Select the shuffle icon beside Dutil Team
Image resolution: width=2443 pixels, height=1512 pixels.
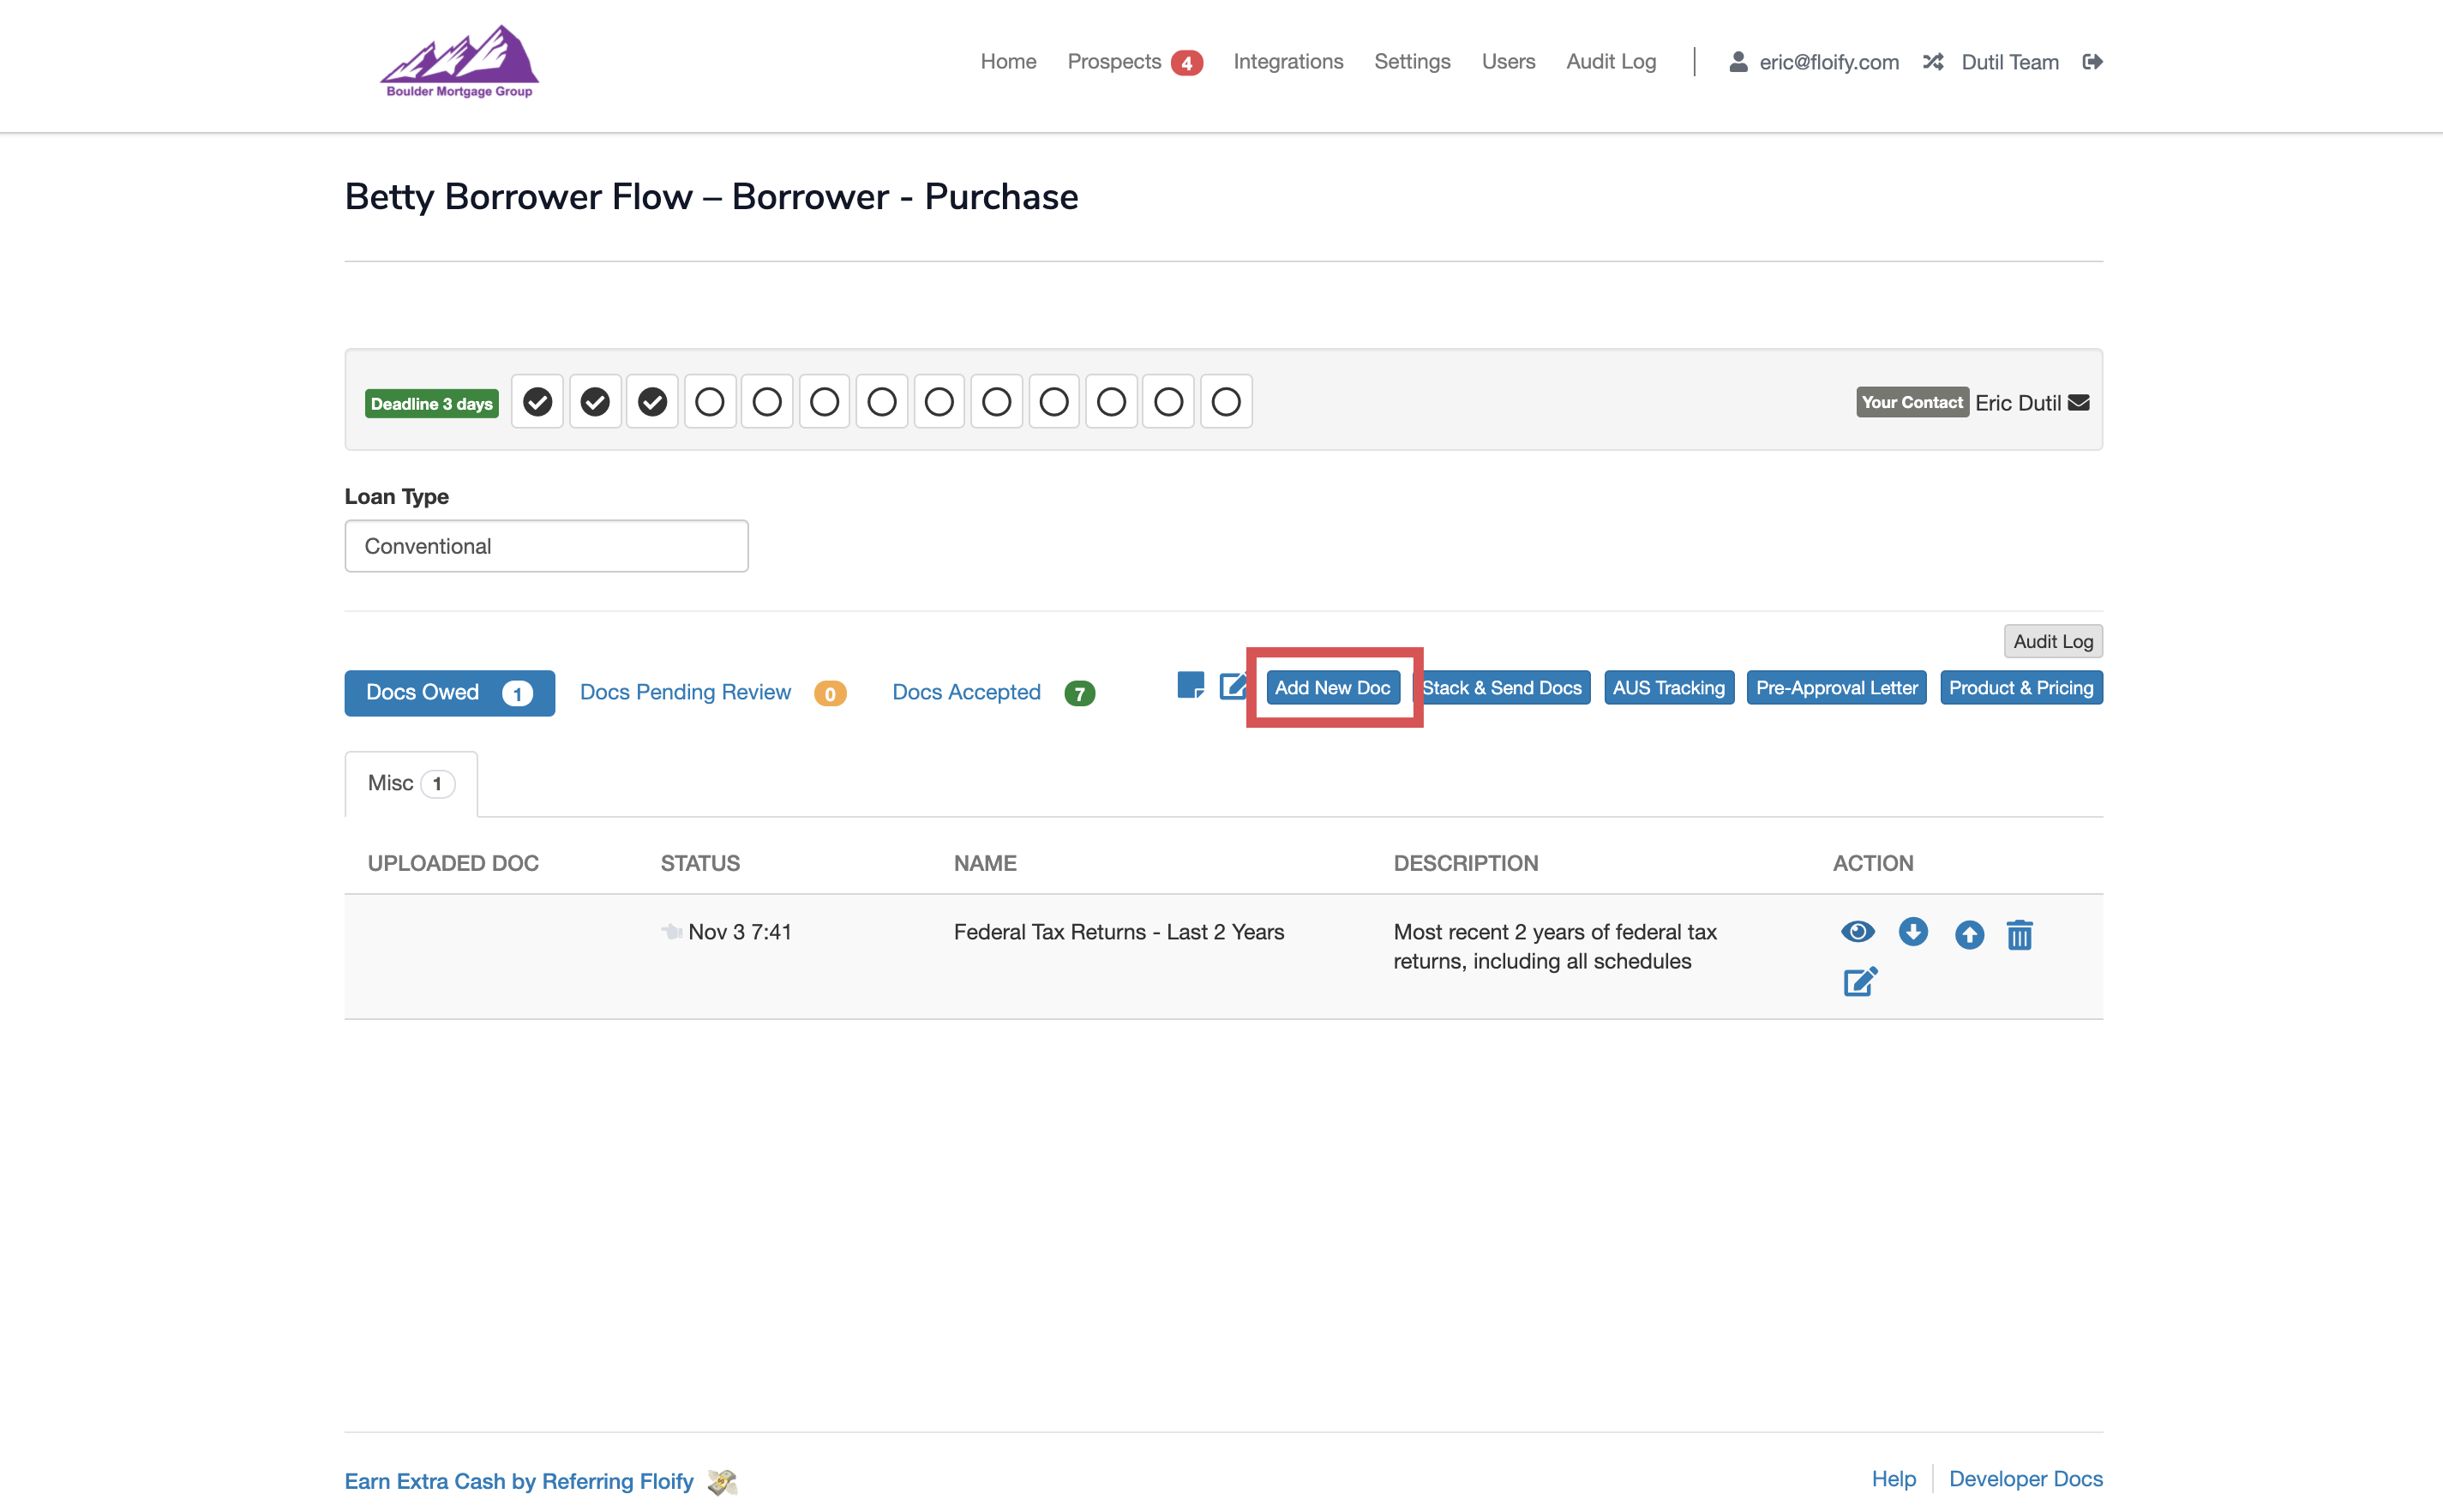pyautogui.click(x=1933, y=61)
